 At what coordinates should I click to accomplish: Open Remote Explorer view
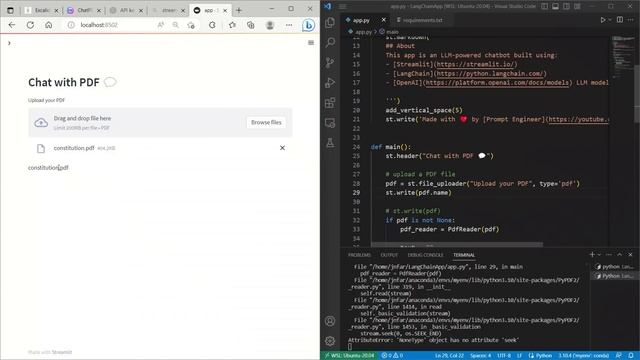tap(330, 122)
